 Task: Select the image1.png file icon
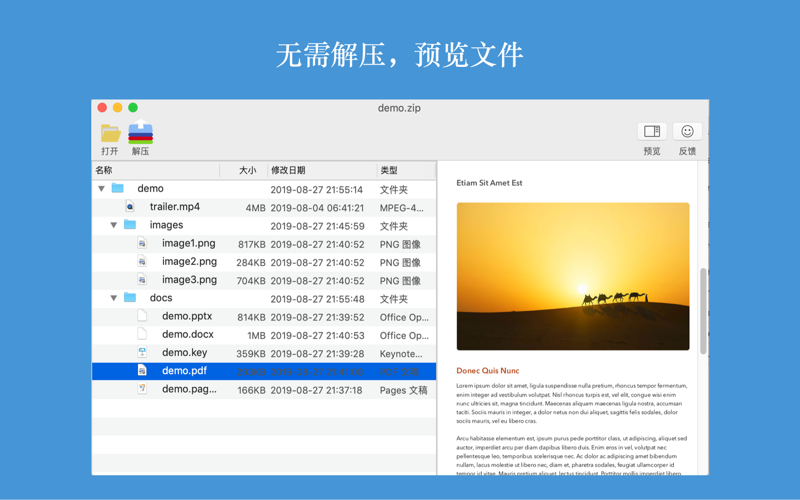coord(142,244)
